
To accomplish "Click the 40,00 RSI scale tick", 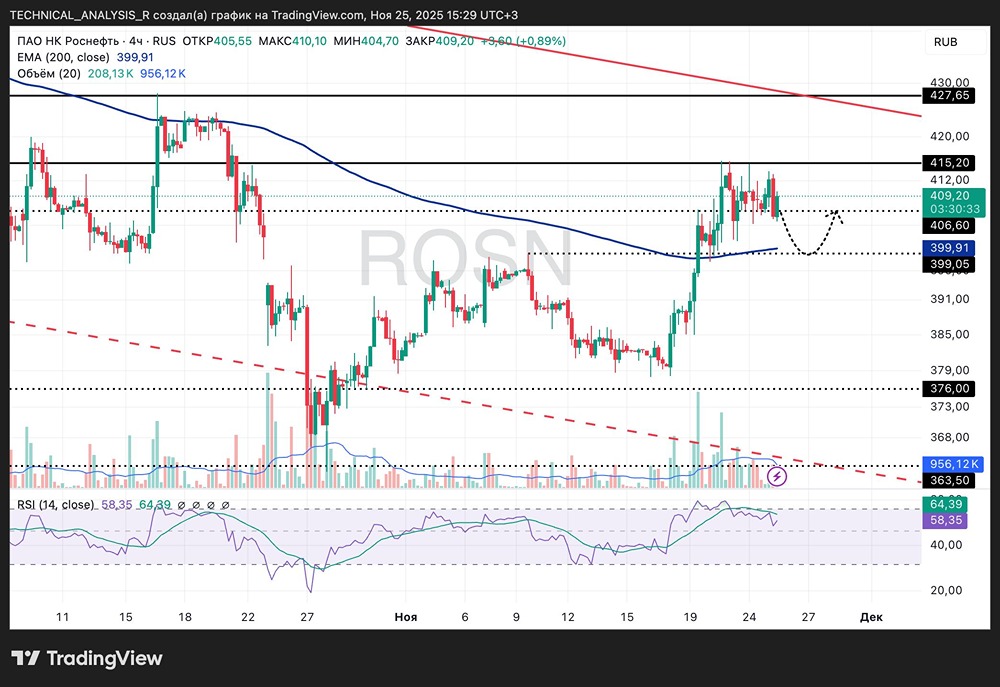I will point(946,545).
